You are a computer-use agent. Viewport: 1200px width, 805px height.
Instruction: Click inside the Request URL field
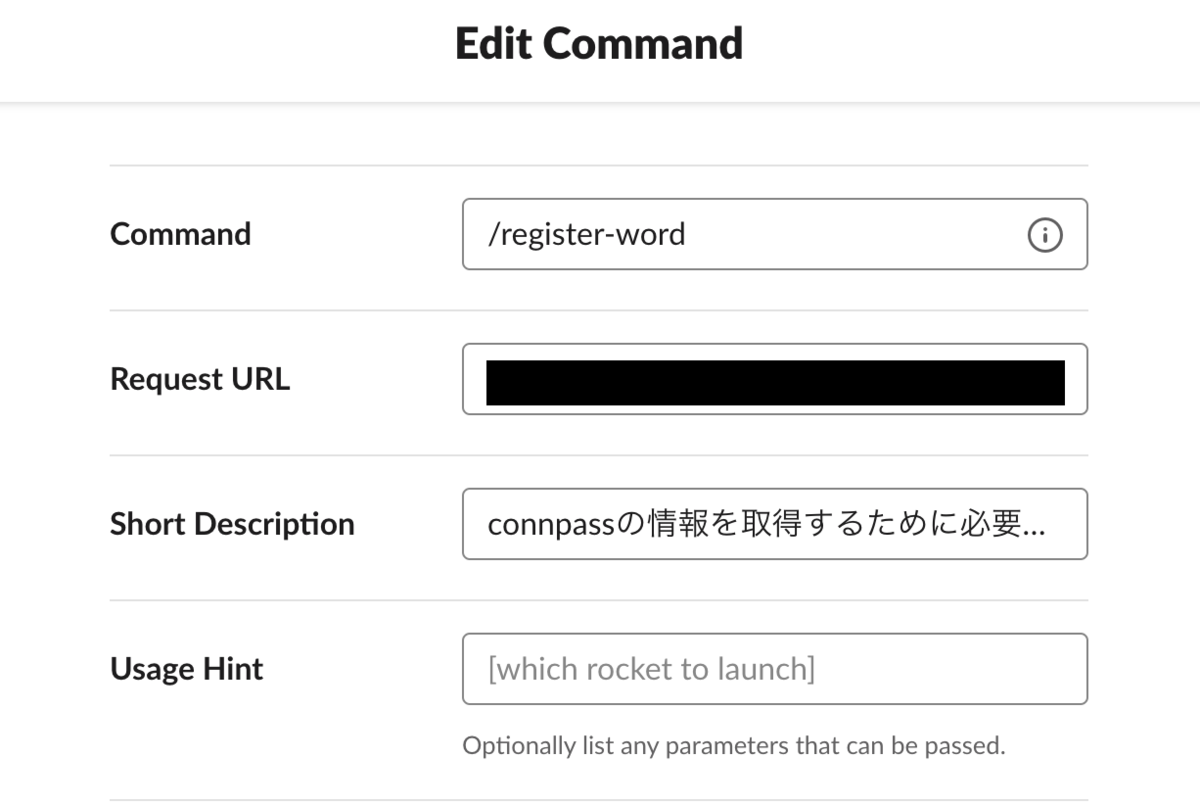(x=775, y=379)
